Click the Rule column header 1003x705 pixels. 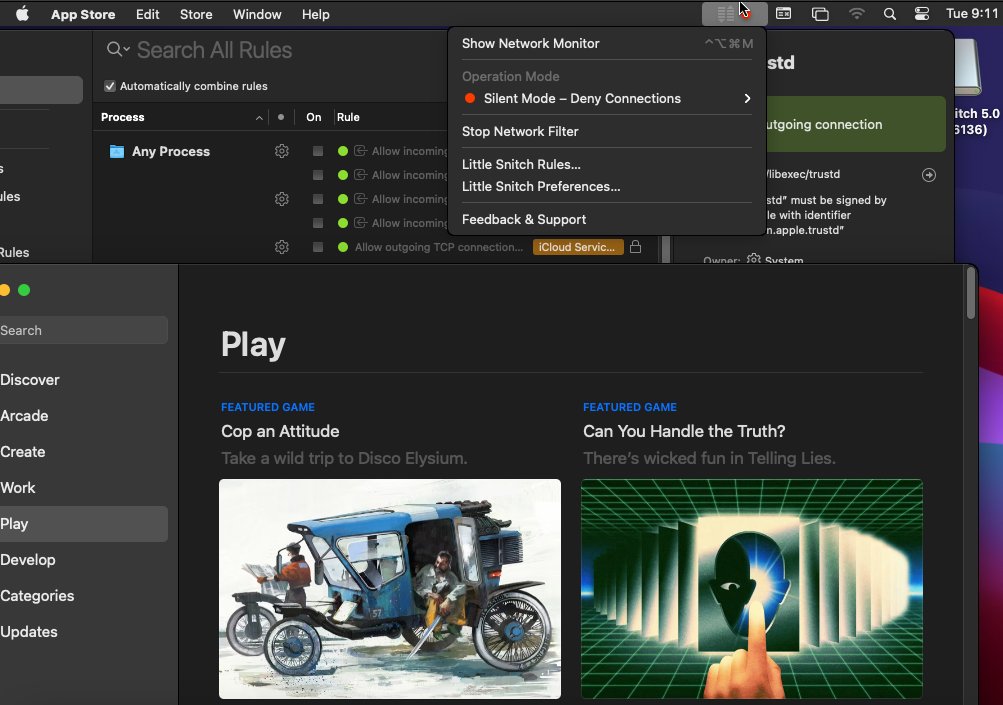(348, 117)
